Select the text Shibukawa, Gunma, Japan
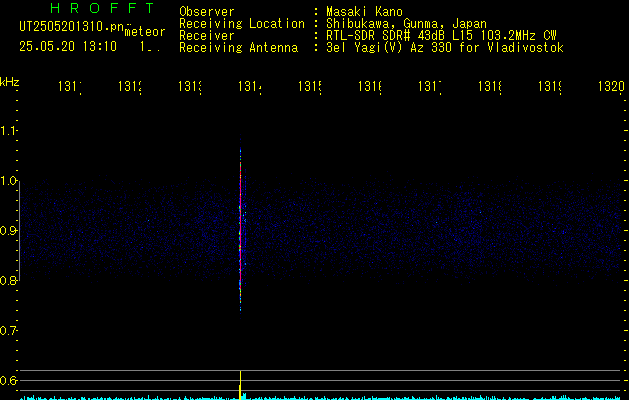Viewport: 629px width, 400px height. pos(406,24)
